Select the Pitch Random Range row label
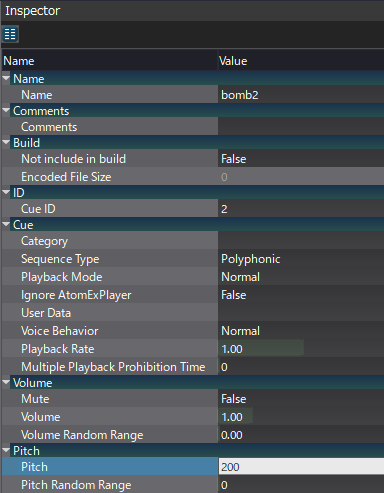 click(76, 485)
